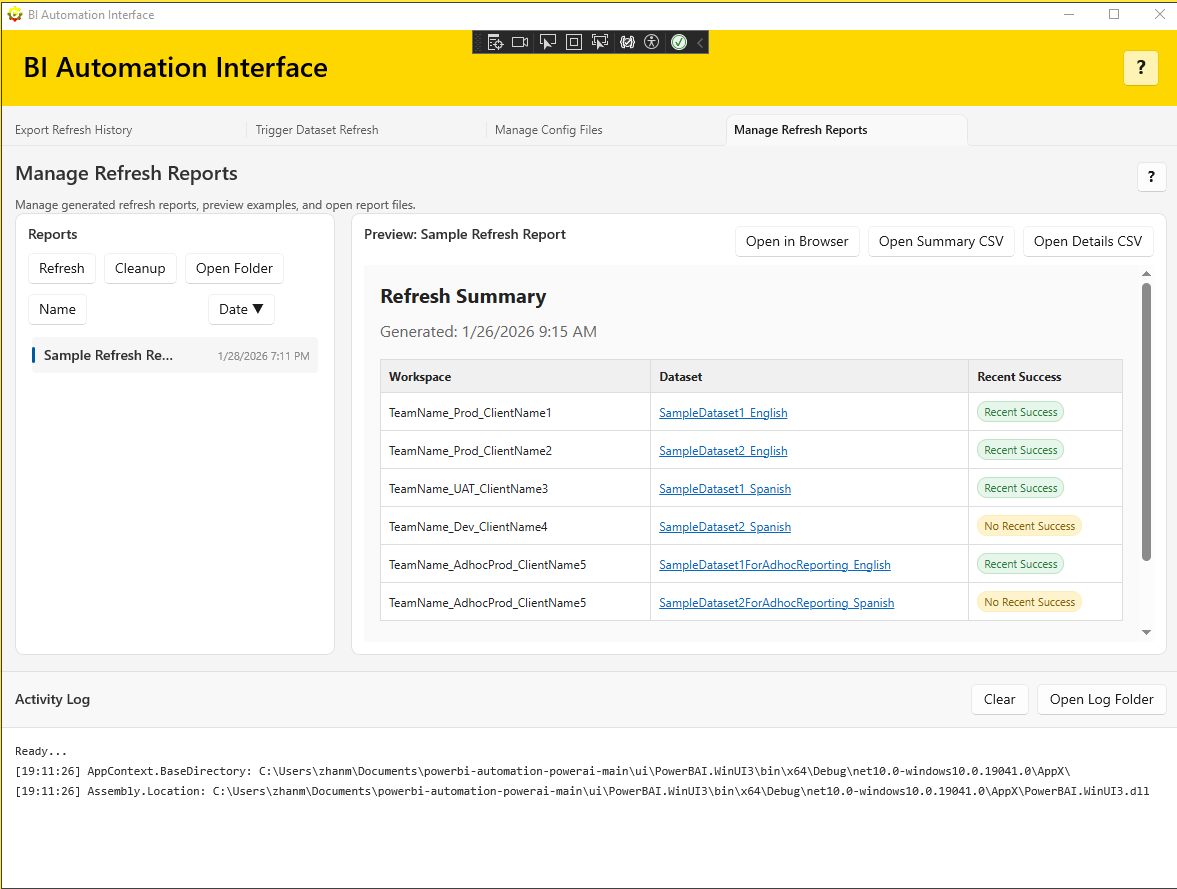The image size is (1177, 889).
Task: Collapse the floating toolbar with its chevron
Action: click(x=697, y=42)
